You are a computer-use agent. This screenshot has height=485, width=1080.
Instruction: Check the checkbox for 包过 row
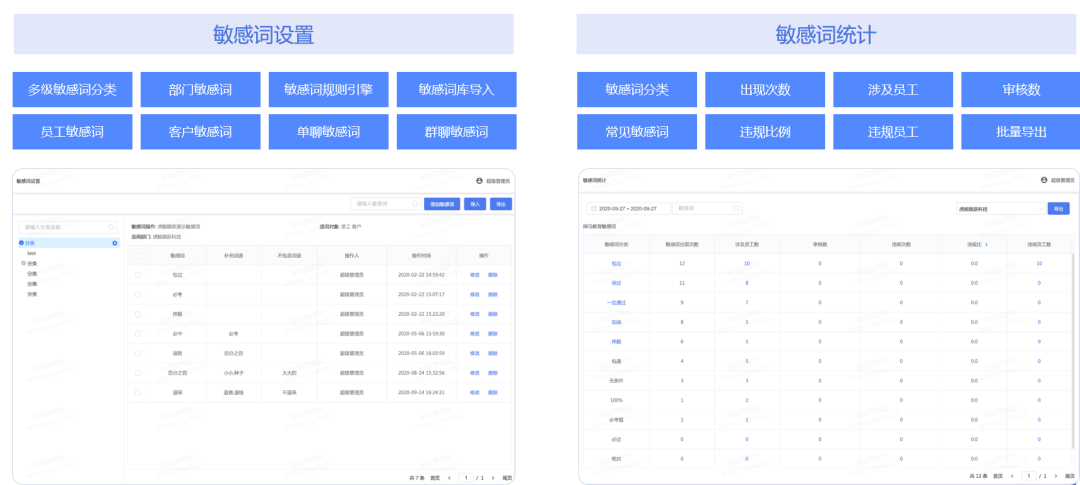[x=138, y=274]
